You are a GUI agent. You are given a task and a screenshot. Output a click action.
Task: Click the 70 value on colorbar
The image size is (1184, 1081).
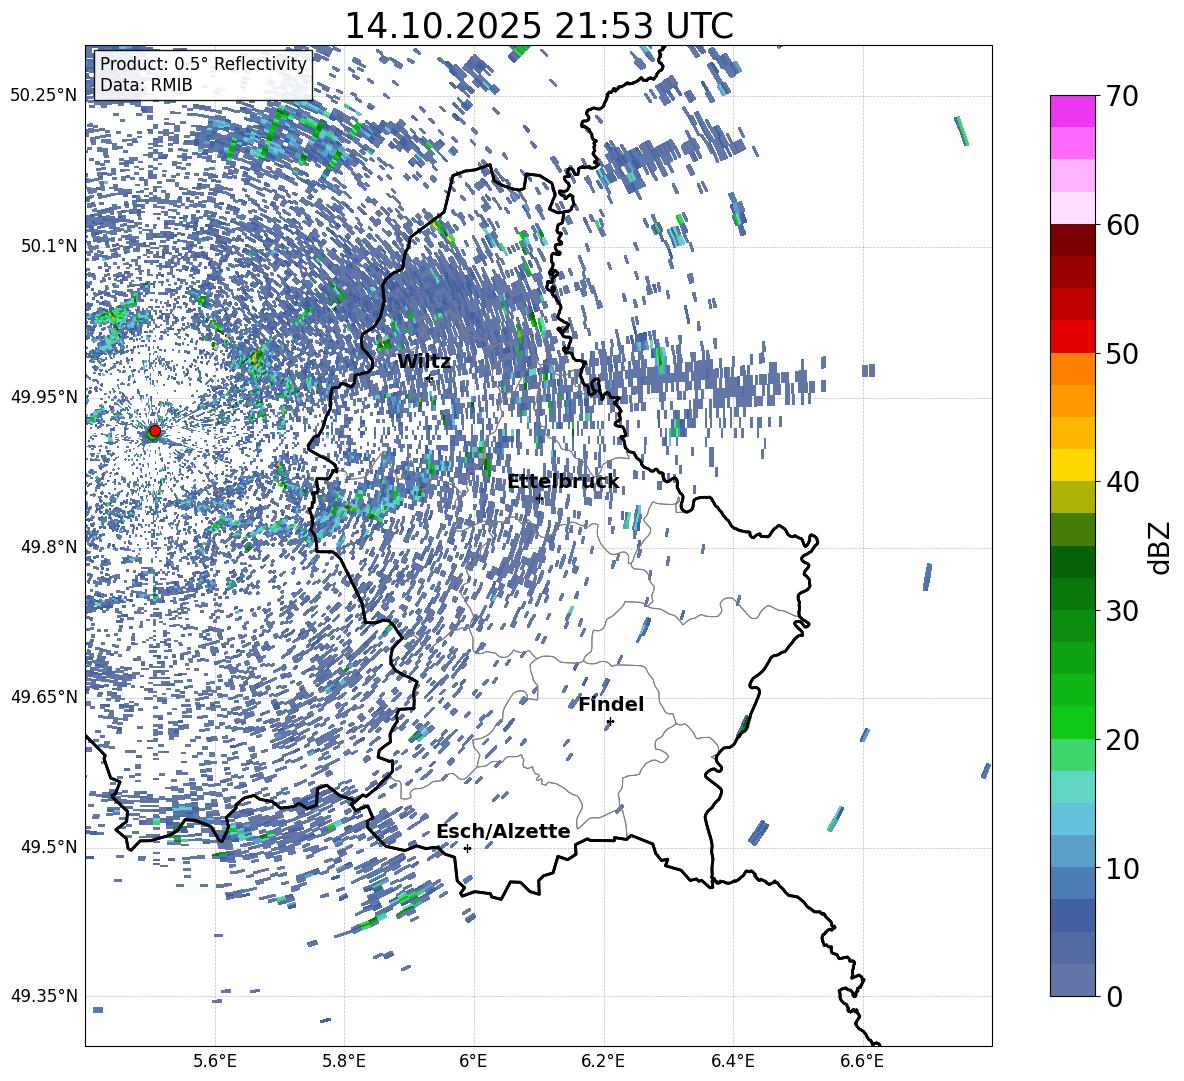(x=1122, y=97)
